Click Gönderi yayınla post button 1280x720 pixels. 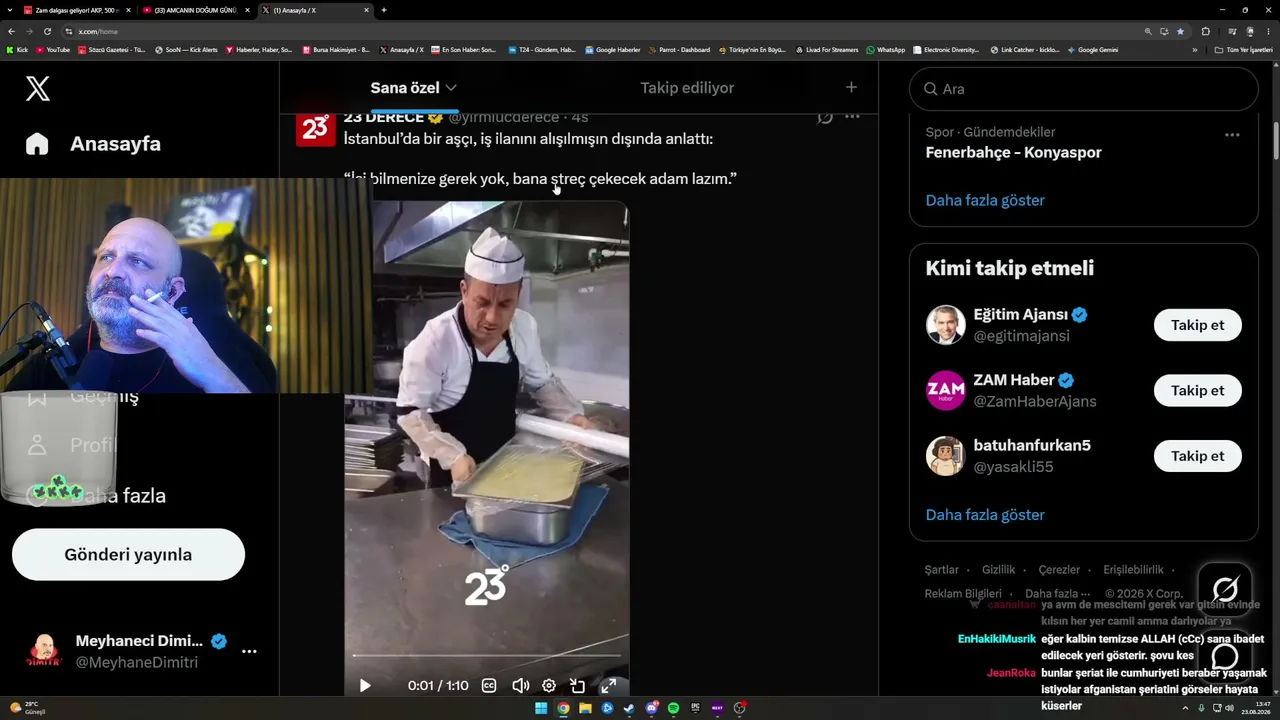tap(128, 555)
